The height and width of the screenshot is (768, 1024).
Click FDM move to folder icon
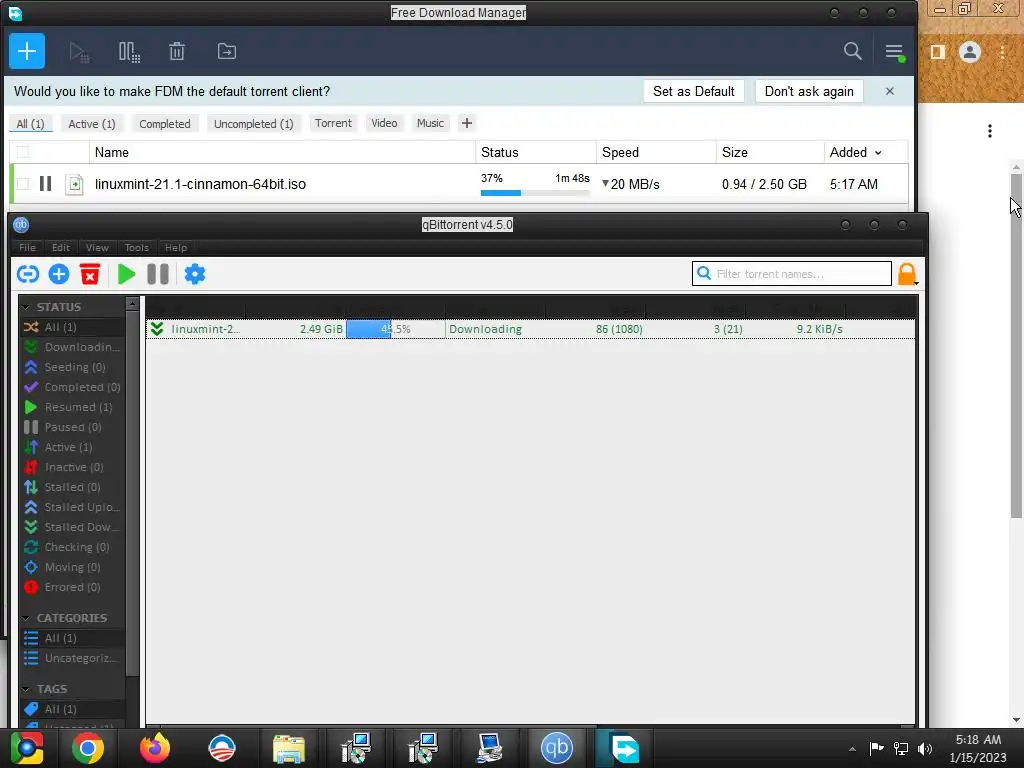227,51
